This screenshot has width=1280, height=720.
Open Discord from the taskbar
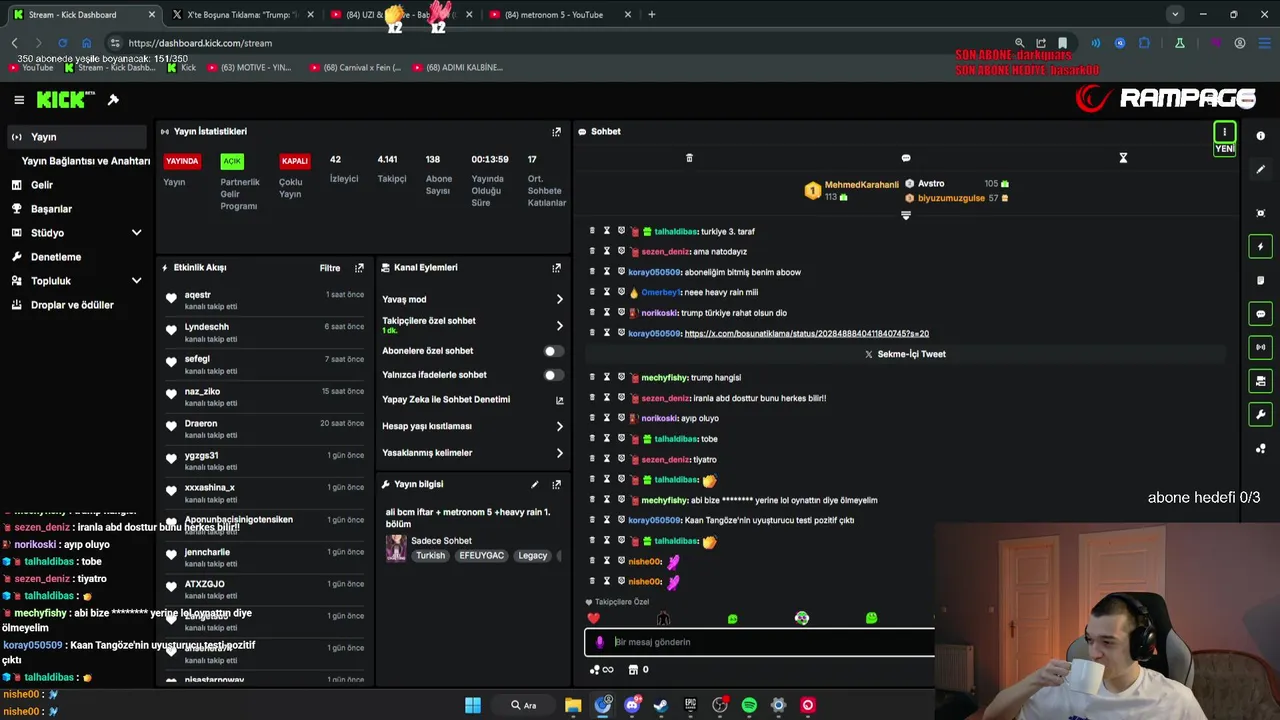[x=631, y=705]
